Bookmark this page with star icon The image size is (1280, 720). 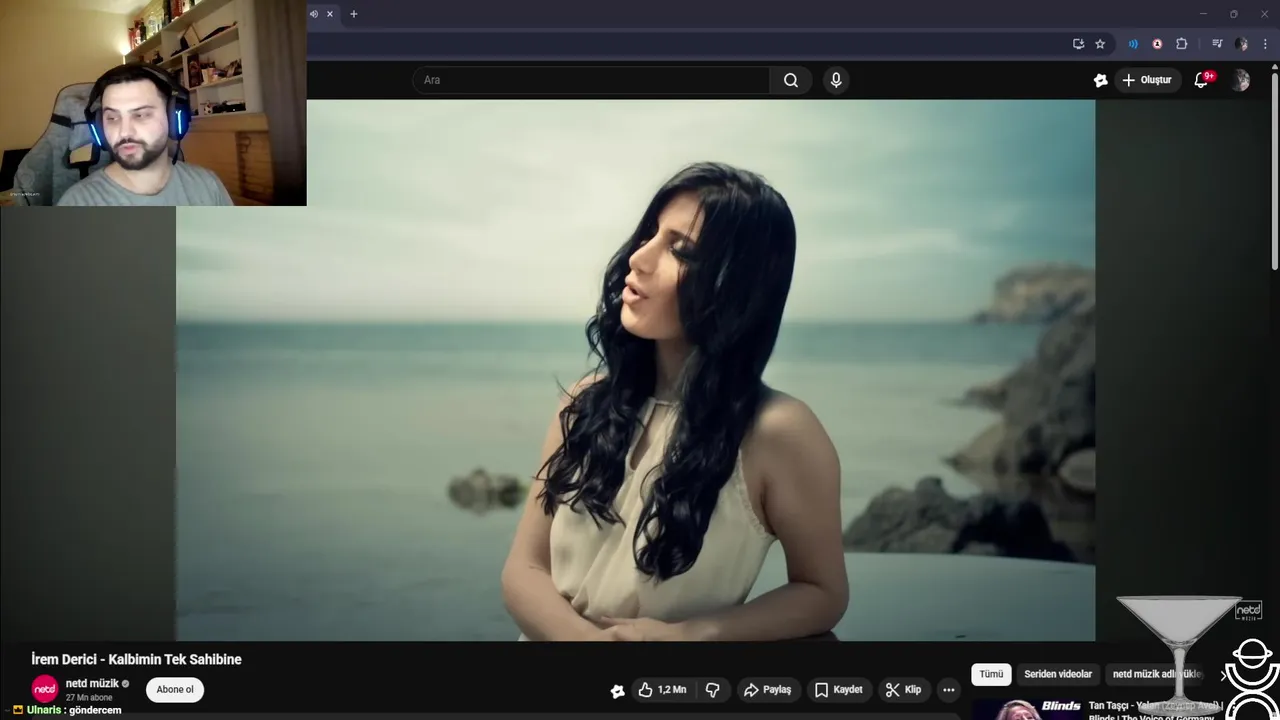coord(1100,44)
